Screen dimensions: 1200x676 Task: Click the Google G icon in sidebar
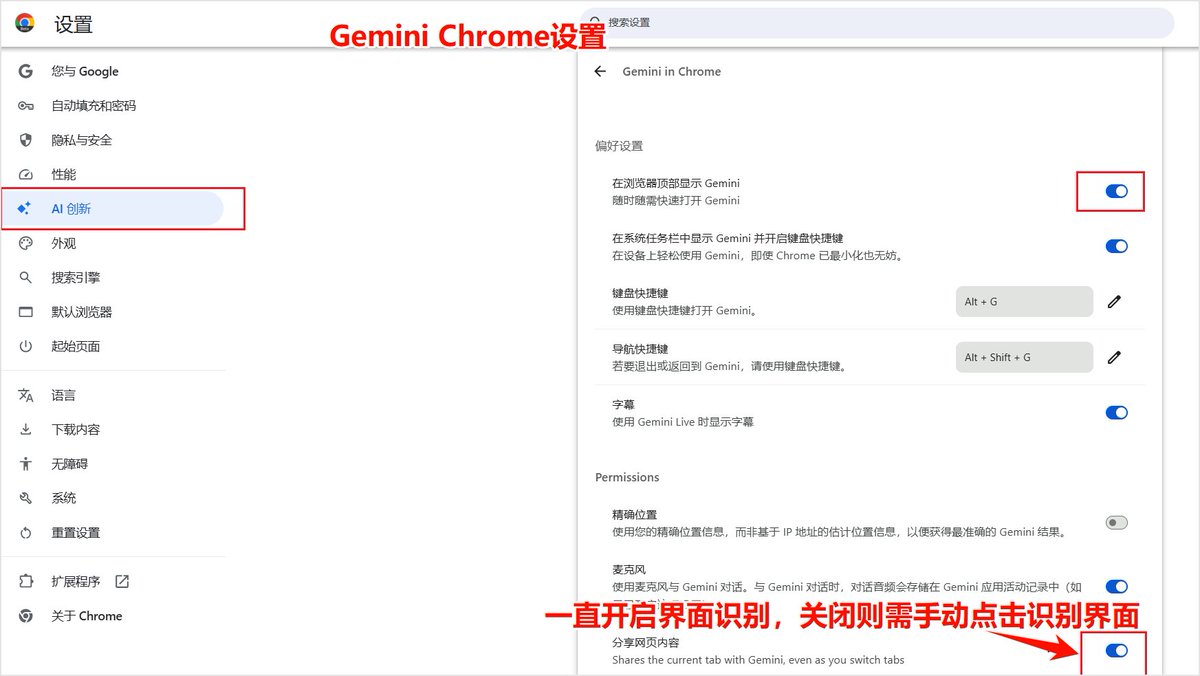pos(26,71)
